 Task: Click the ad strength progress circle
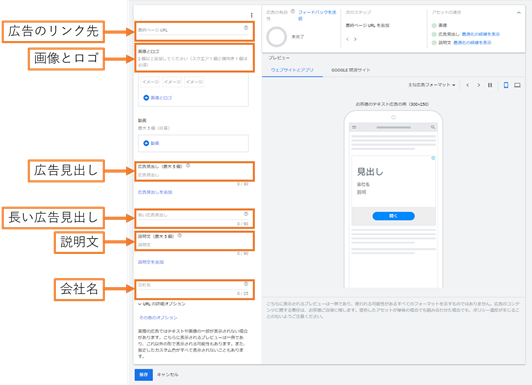tap(277, 37)
